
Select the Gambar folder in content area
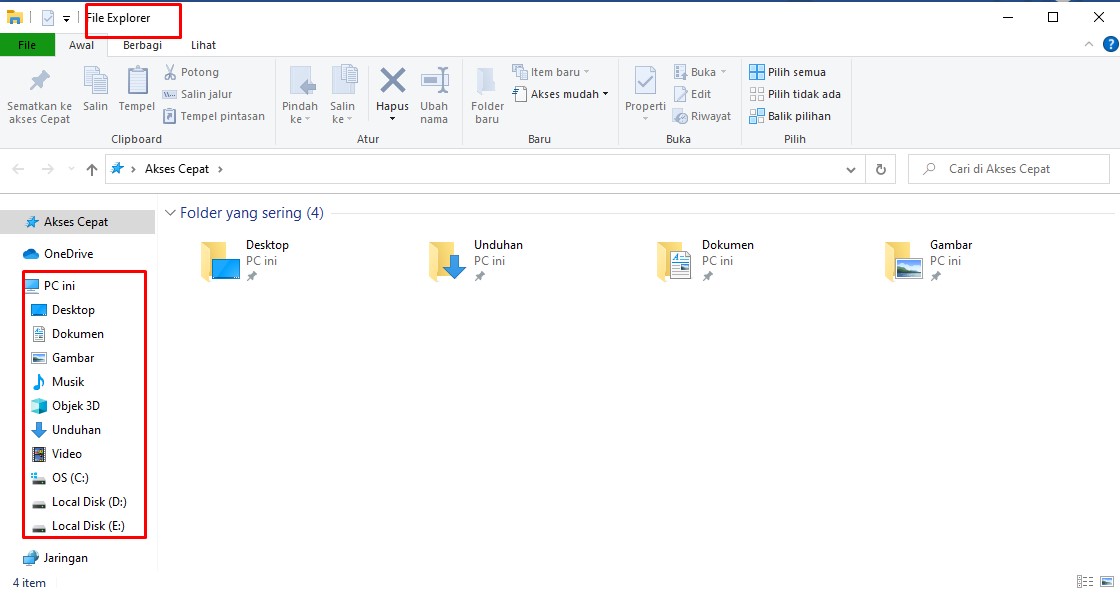tap(929, 260)
